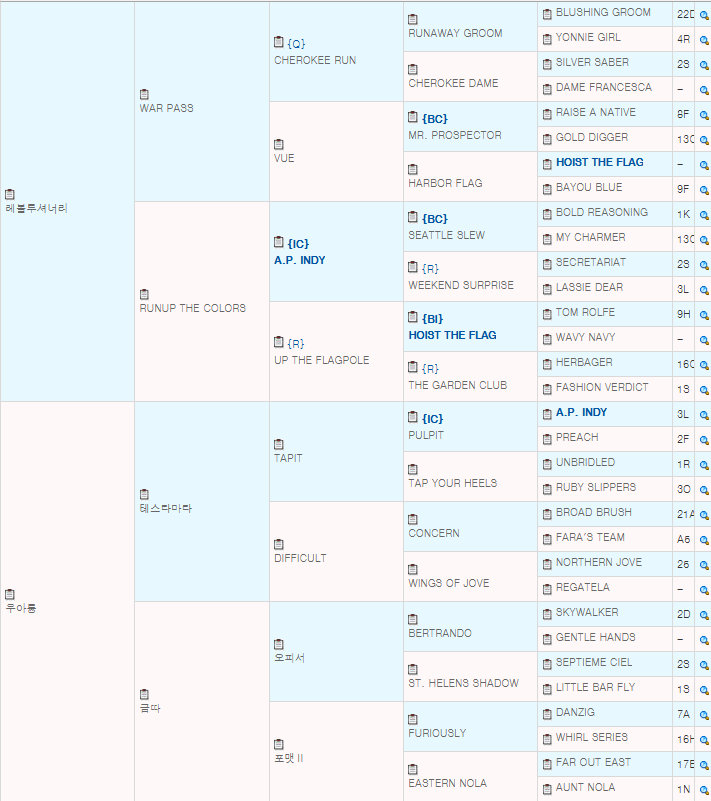Click the text WHIRL SERIES
Screen dimensions: 711x801
[591, 738]
